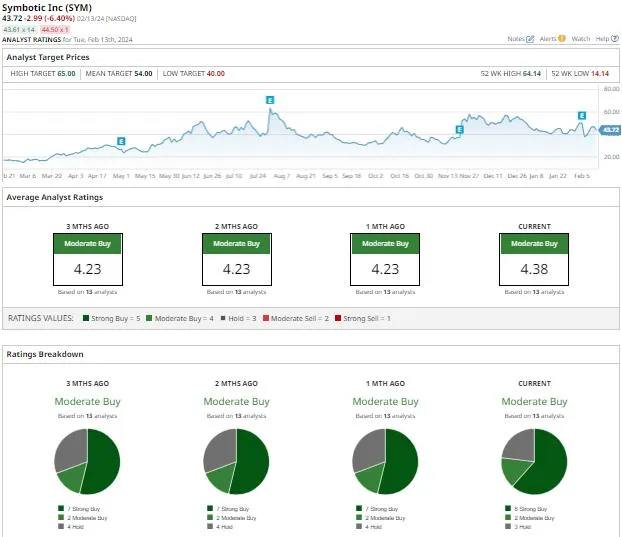Click the E earnings marker near May 1
The height and width of the screenshot is (537, 622).
(121, 141)
